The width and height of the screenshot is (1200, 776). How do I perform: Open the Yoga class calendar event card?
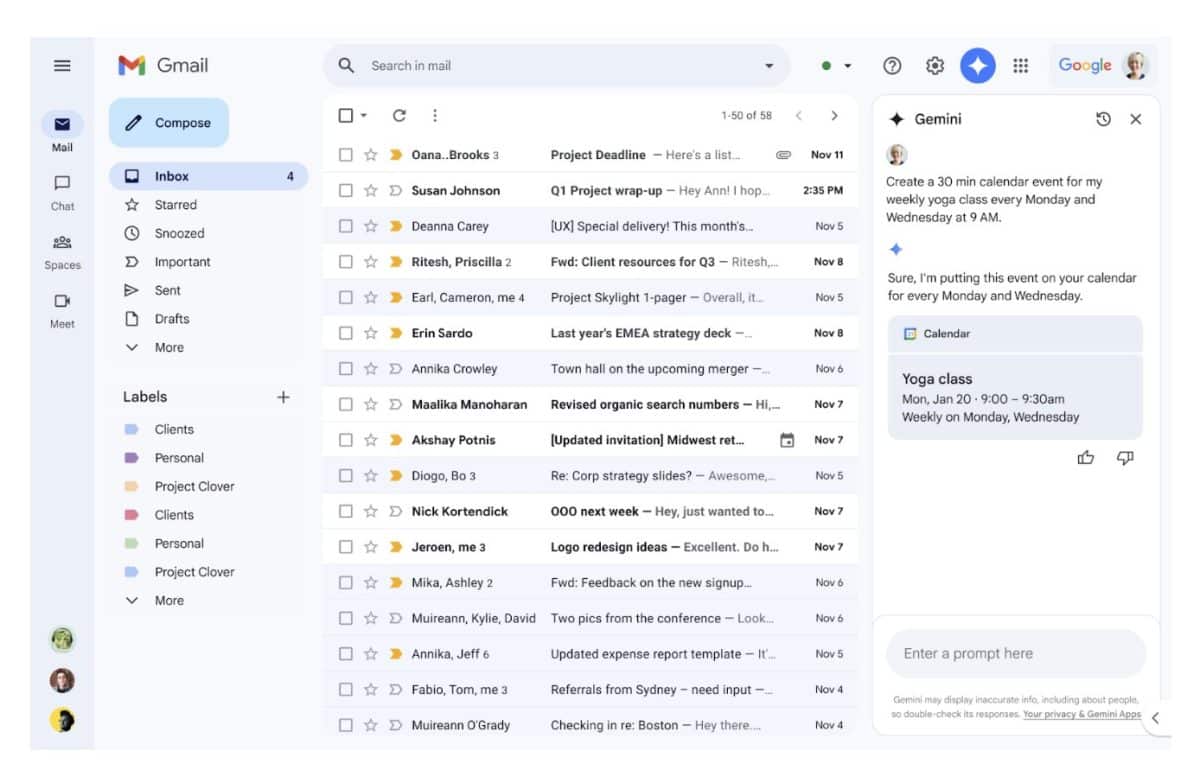point(1015,397)
